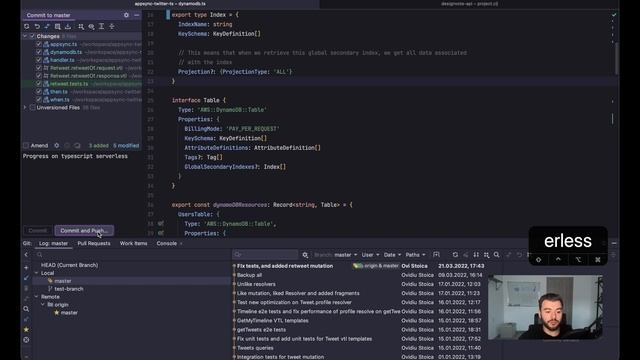Click the New Branch plus icon in Git log

pos(26,268)
